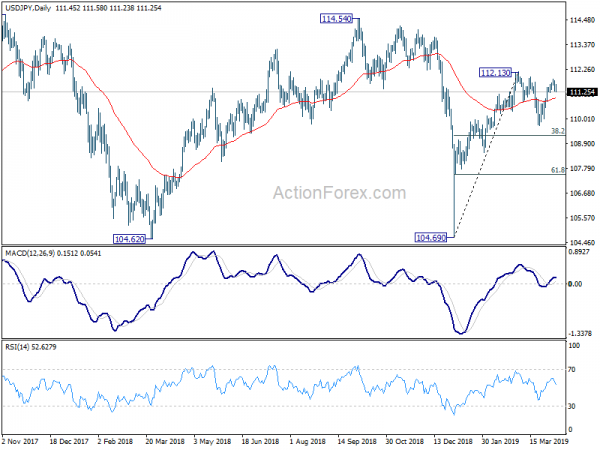Click the 112.130 price label
This screenshot has width=600, height=450.
tap(495, 72)
